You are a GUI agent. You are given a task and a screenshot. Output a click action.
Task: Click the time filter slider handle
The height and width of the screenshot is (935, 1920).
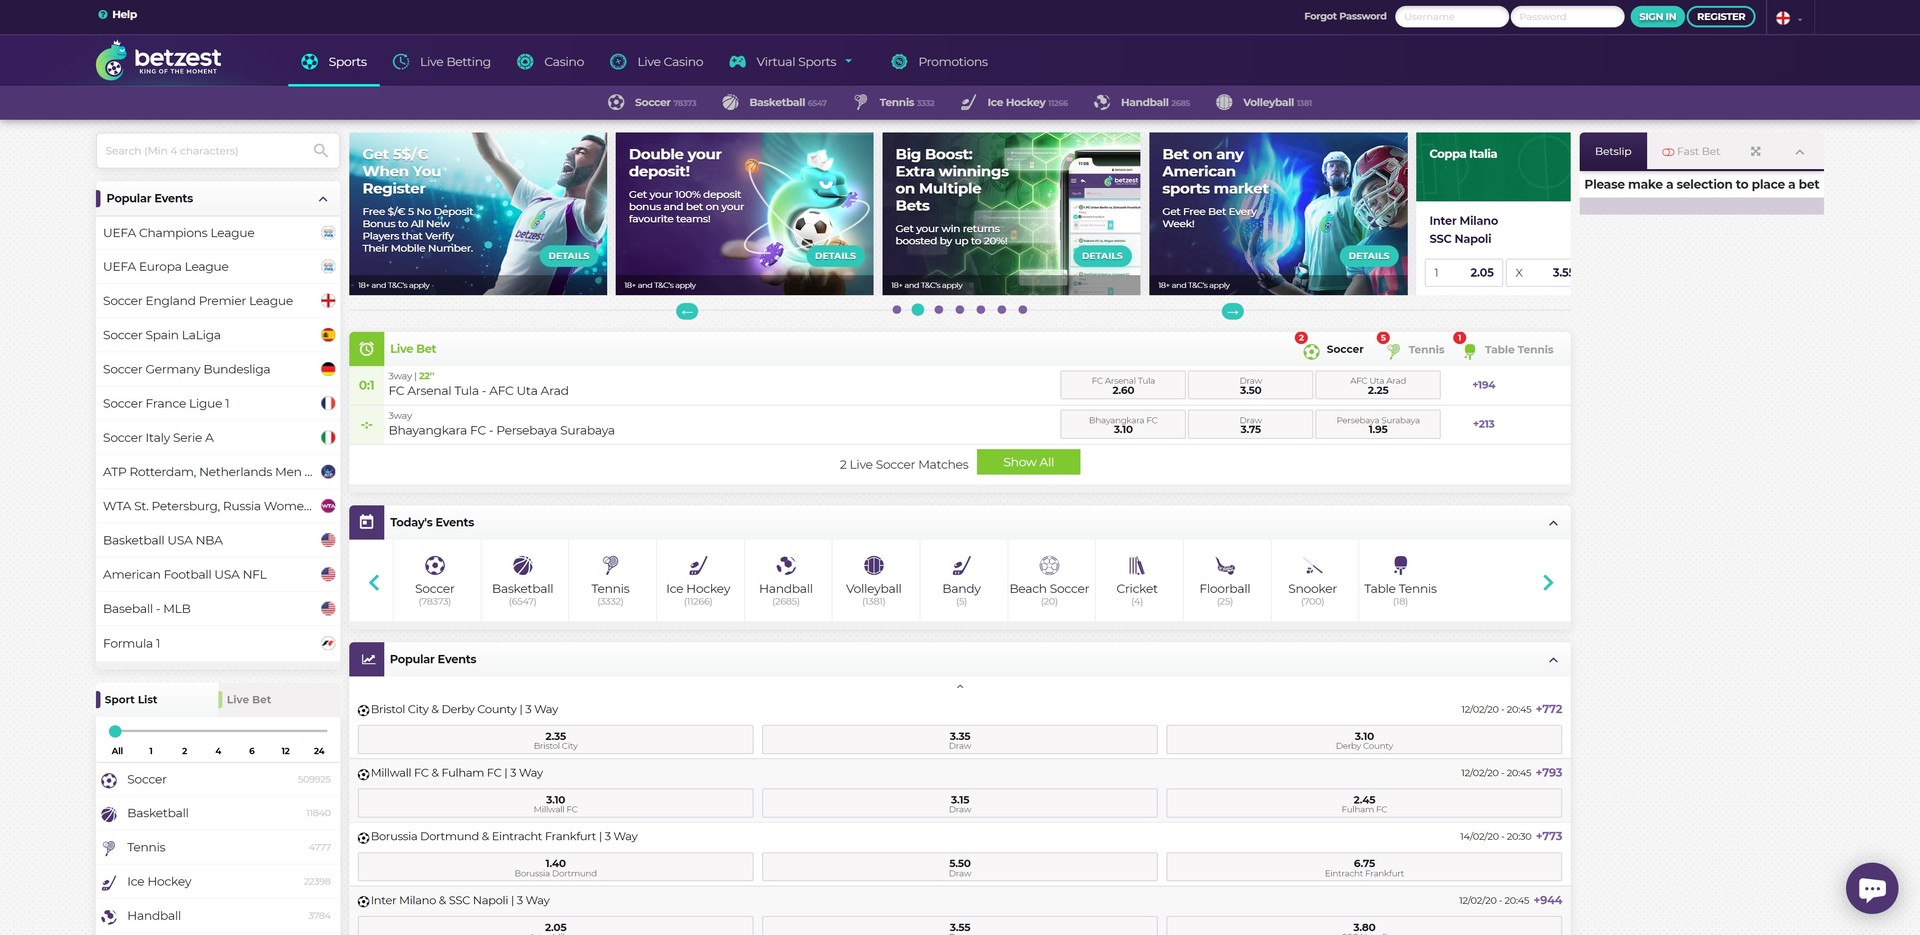(115, 731)
